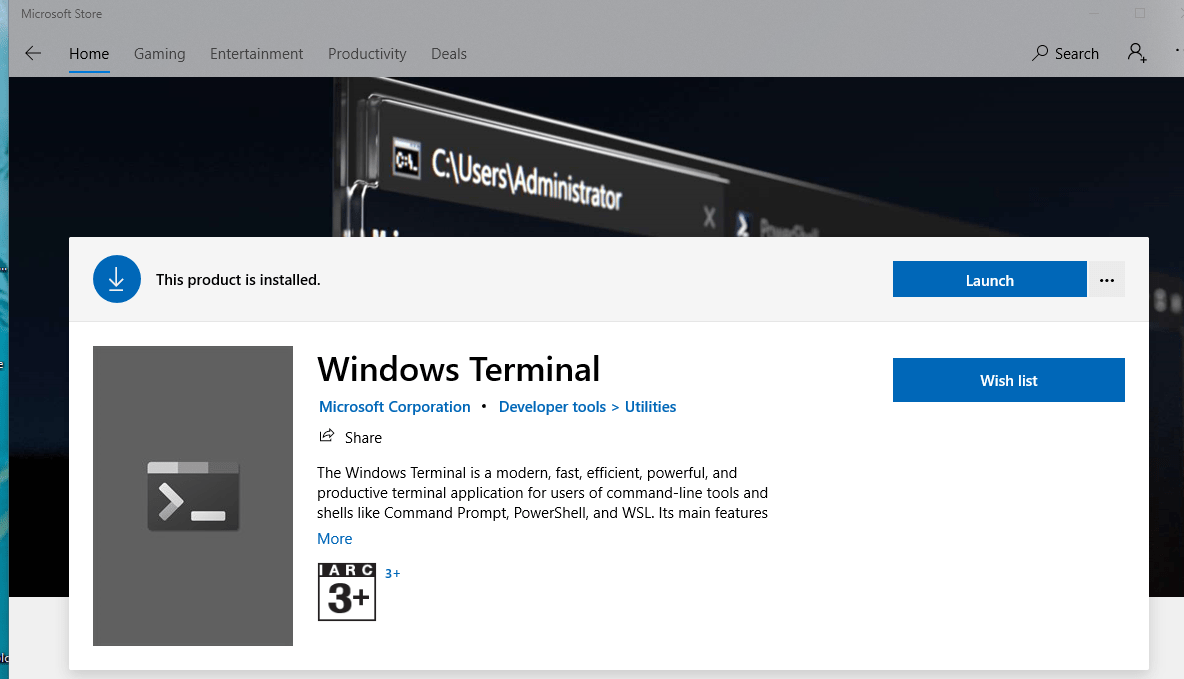The height and width of the screenshot is (679, 1184).
Task: Click the Share icon
Action: tap(326, 436)
